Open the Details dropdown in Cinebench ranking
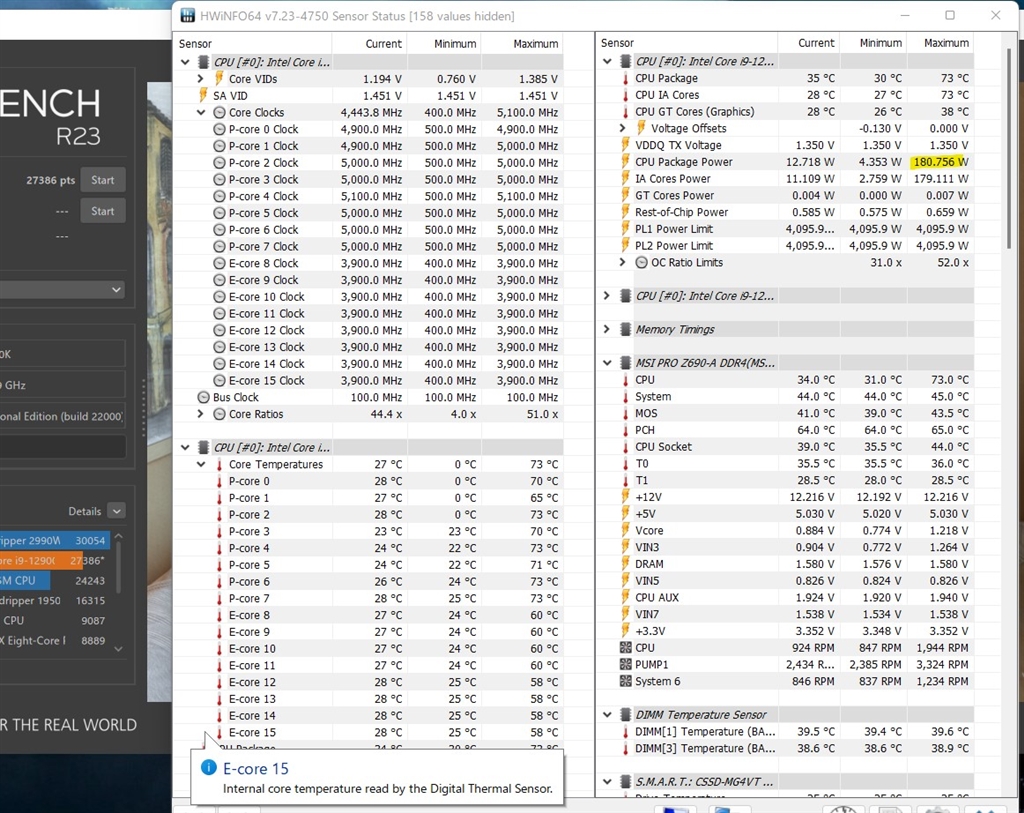The height and width of the screenshot is (813, 1024). (x=116, y=511)
